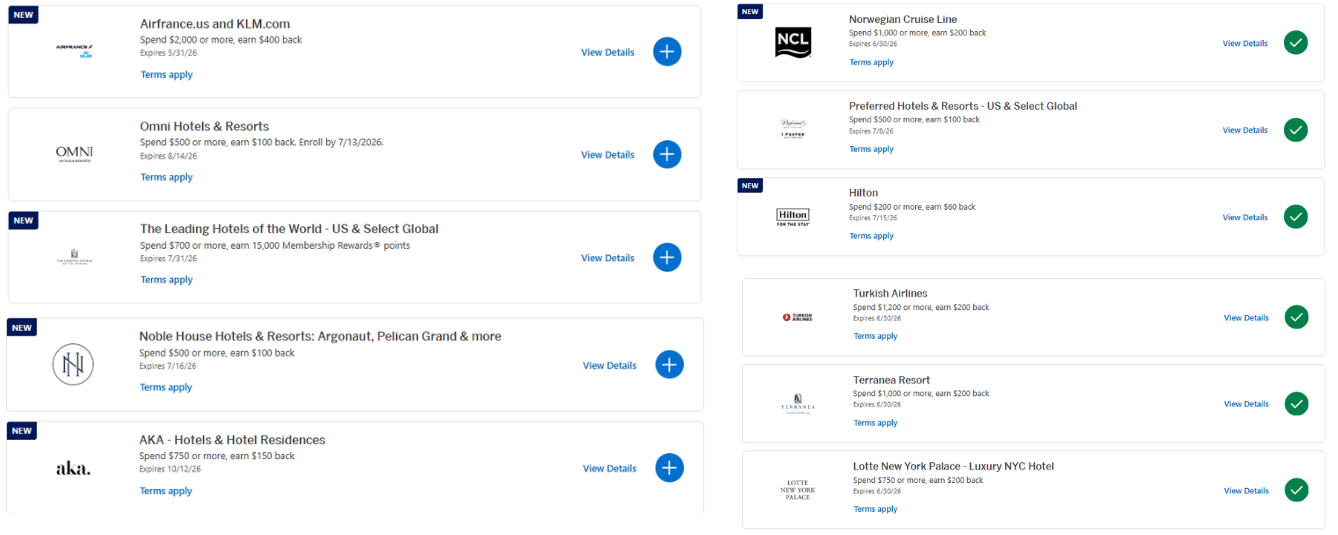View Details for Leading Hotels of the World
The width and height of the screenshot is (1338, 535).
tap(608, 258)
